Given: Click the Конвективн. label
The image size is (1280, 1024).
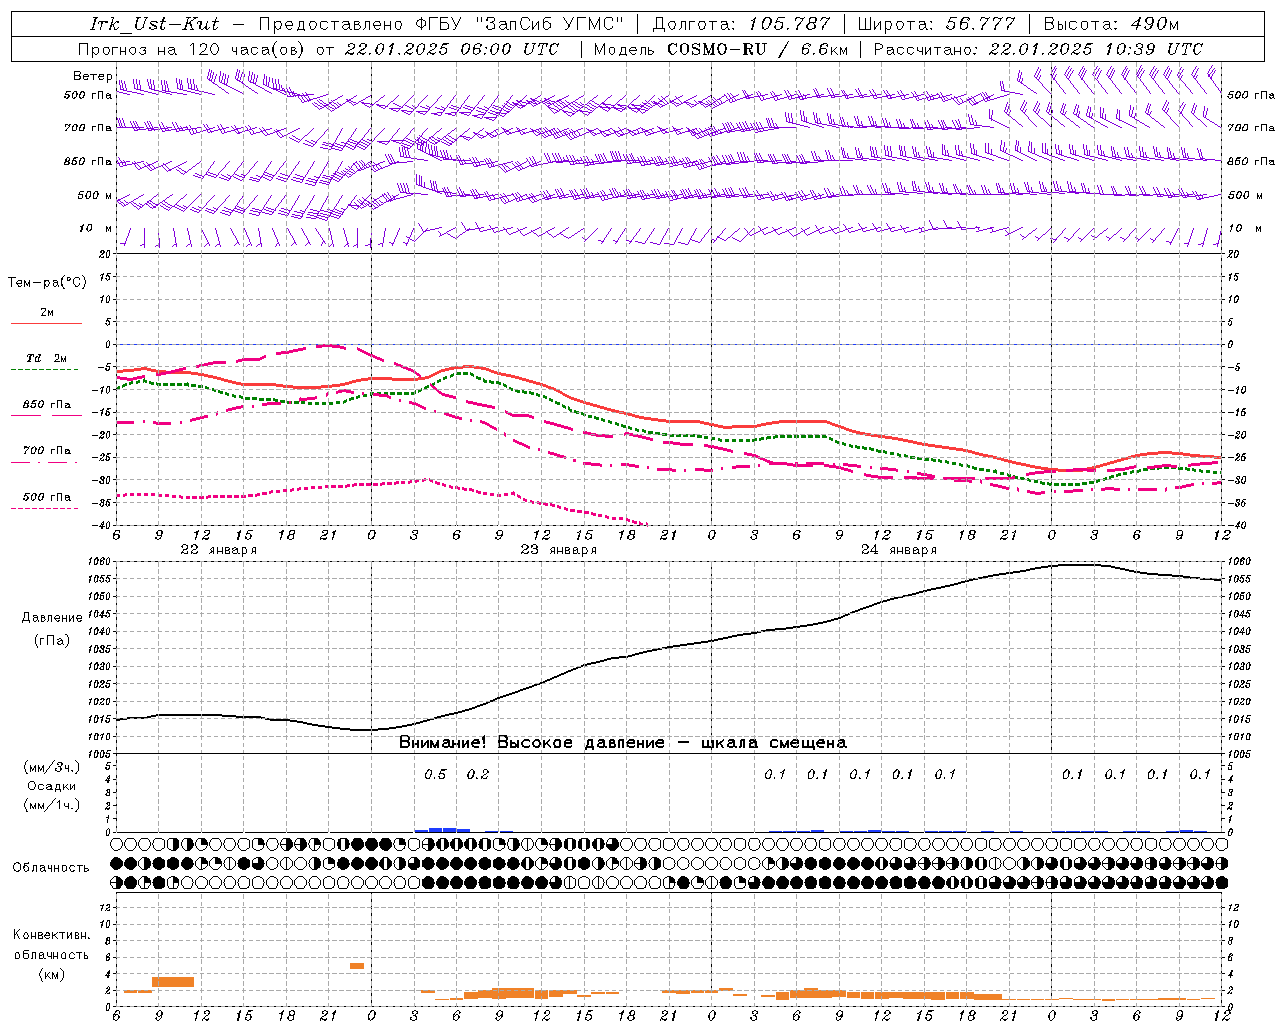Looking at the screenshot, I should [51, 934].
